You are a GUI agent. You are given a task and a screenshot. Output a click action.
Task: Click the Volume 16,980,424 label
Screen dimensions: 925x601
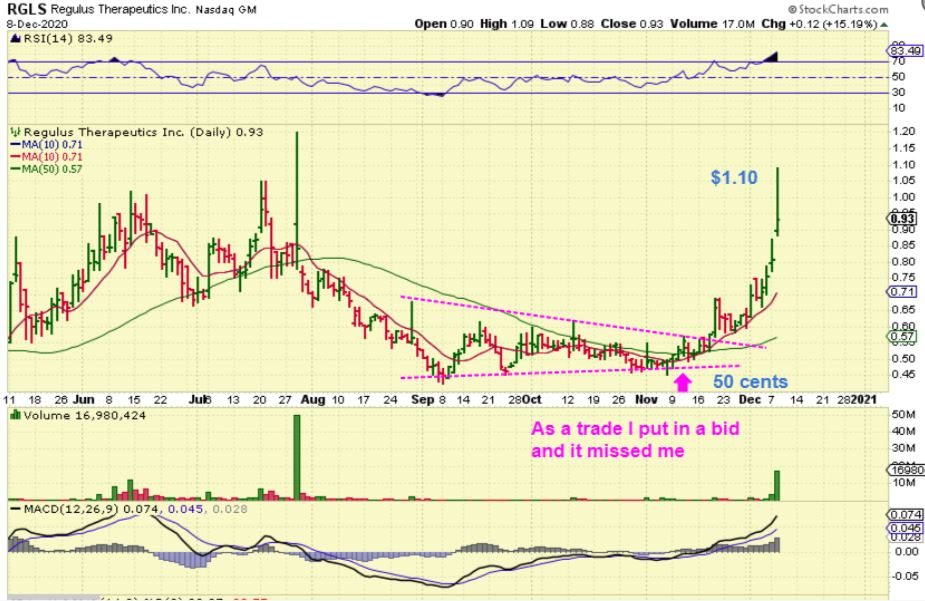(85, 415)
